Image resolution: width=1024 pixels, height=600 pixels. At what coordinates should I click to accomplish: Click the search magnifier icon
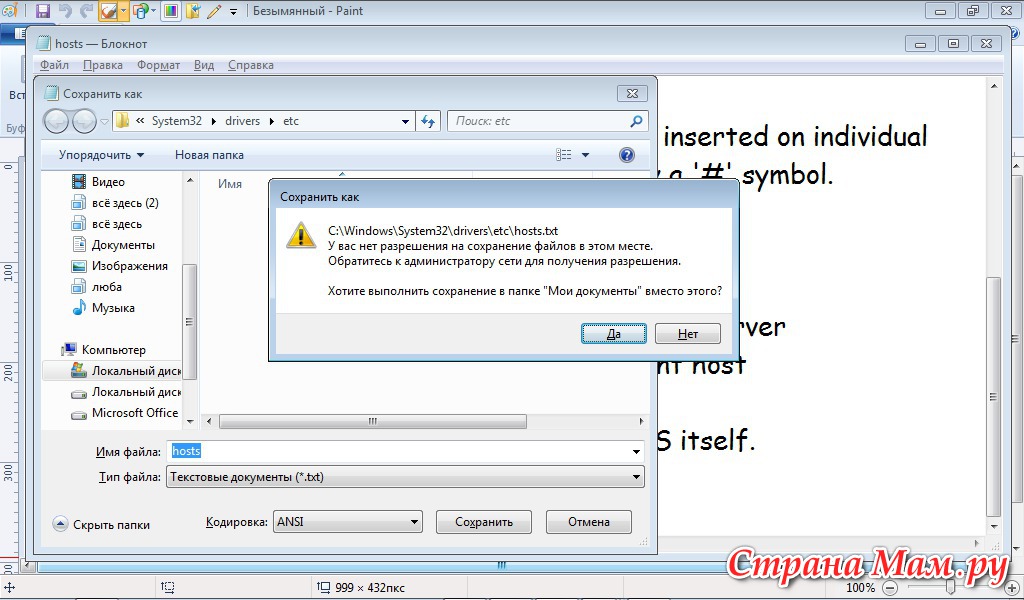pos(636,121)
